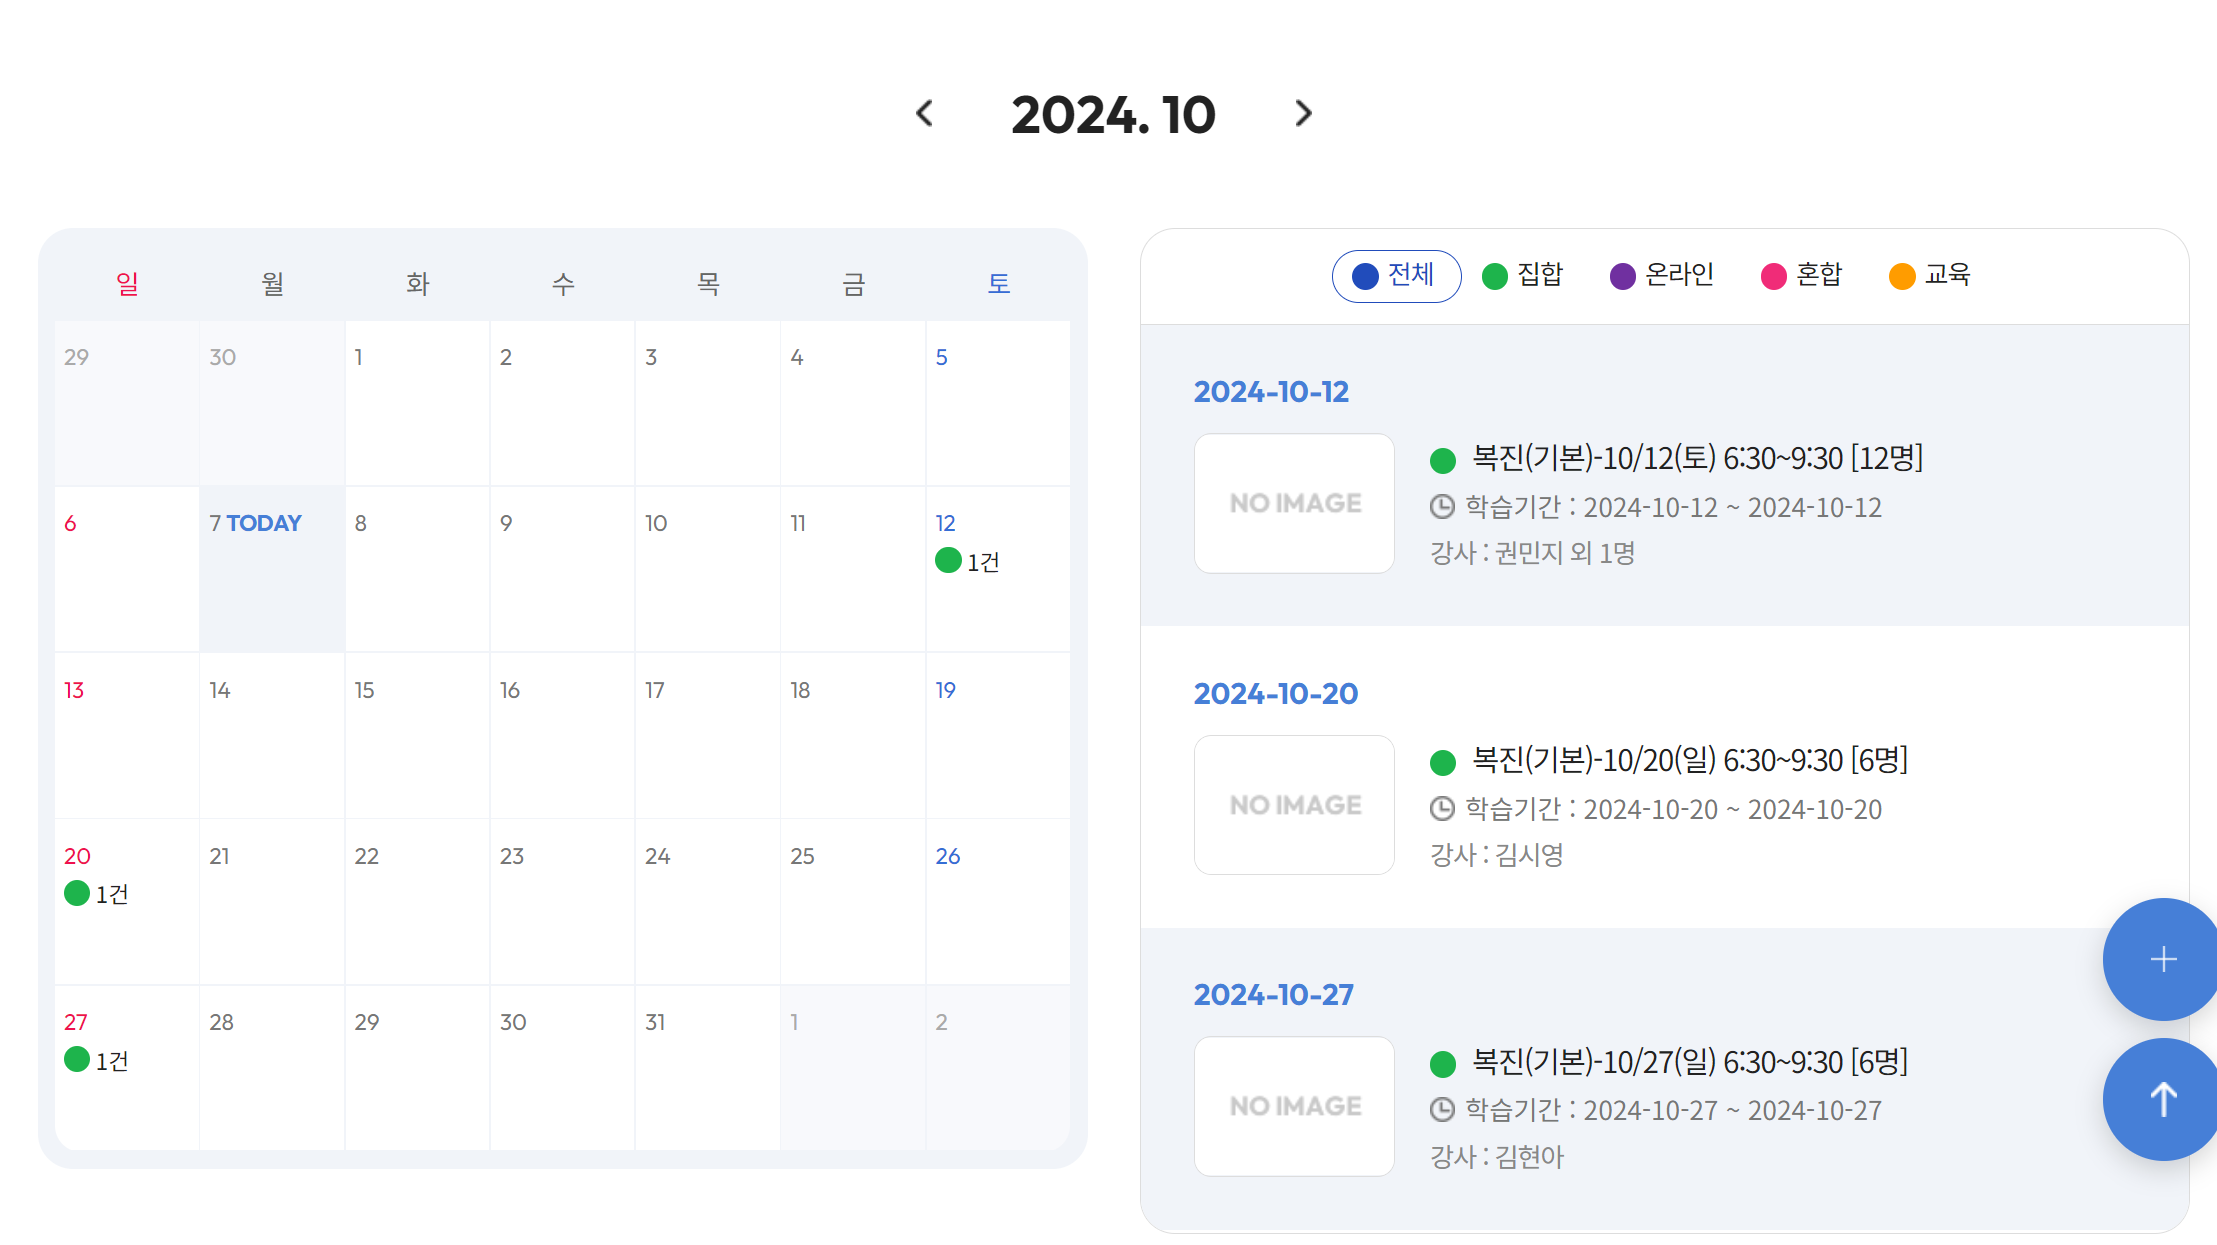Screen dimensions: 2217x1245
Task: Click the clock icon on the 10/12 course
Action: tap(1442, 507)
